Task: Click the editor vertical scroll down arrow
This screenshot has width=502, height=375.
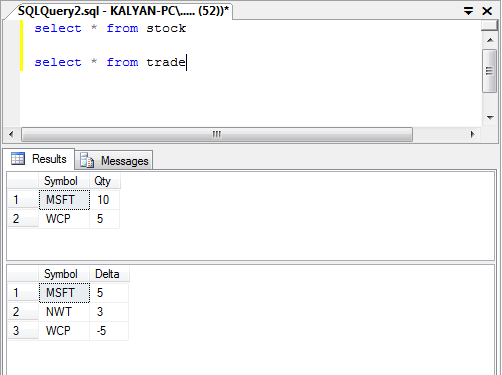Action: [490, 117]
